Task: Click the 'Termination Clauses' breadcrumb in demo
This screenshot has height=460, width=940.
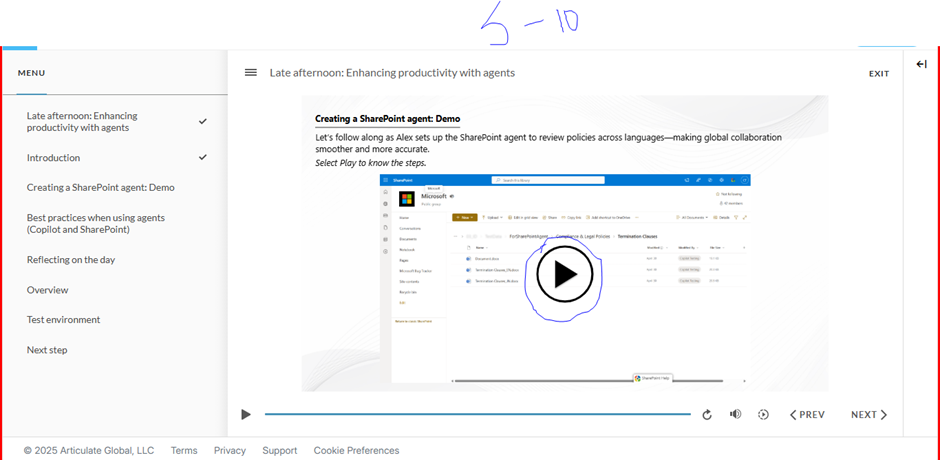Action: tap(637, 236)
